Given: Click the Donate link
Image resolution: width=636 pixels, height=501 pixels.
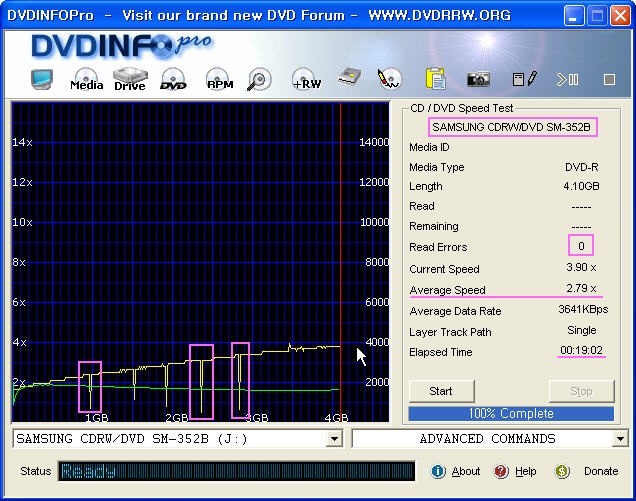Looking at the screenshot, I should pos(601,471).
